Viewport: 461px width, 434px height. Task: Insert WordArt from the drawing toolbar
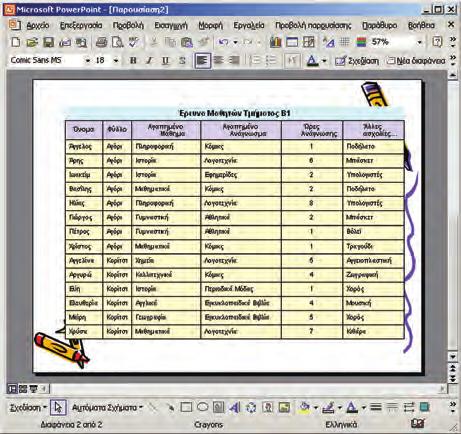coord(235,407)
